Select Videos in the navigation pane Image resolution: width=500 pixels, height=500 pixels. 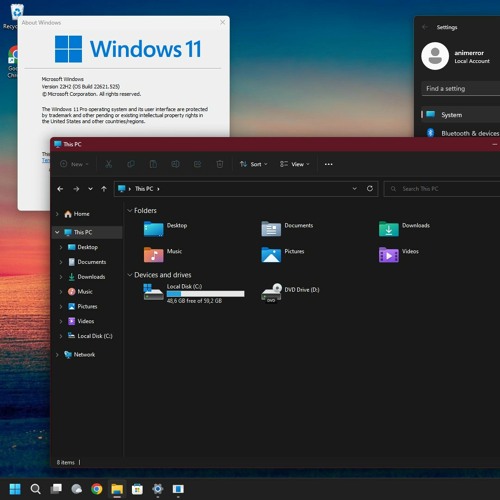pyautogui.click(x=81, y=321)
